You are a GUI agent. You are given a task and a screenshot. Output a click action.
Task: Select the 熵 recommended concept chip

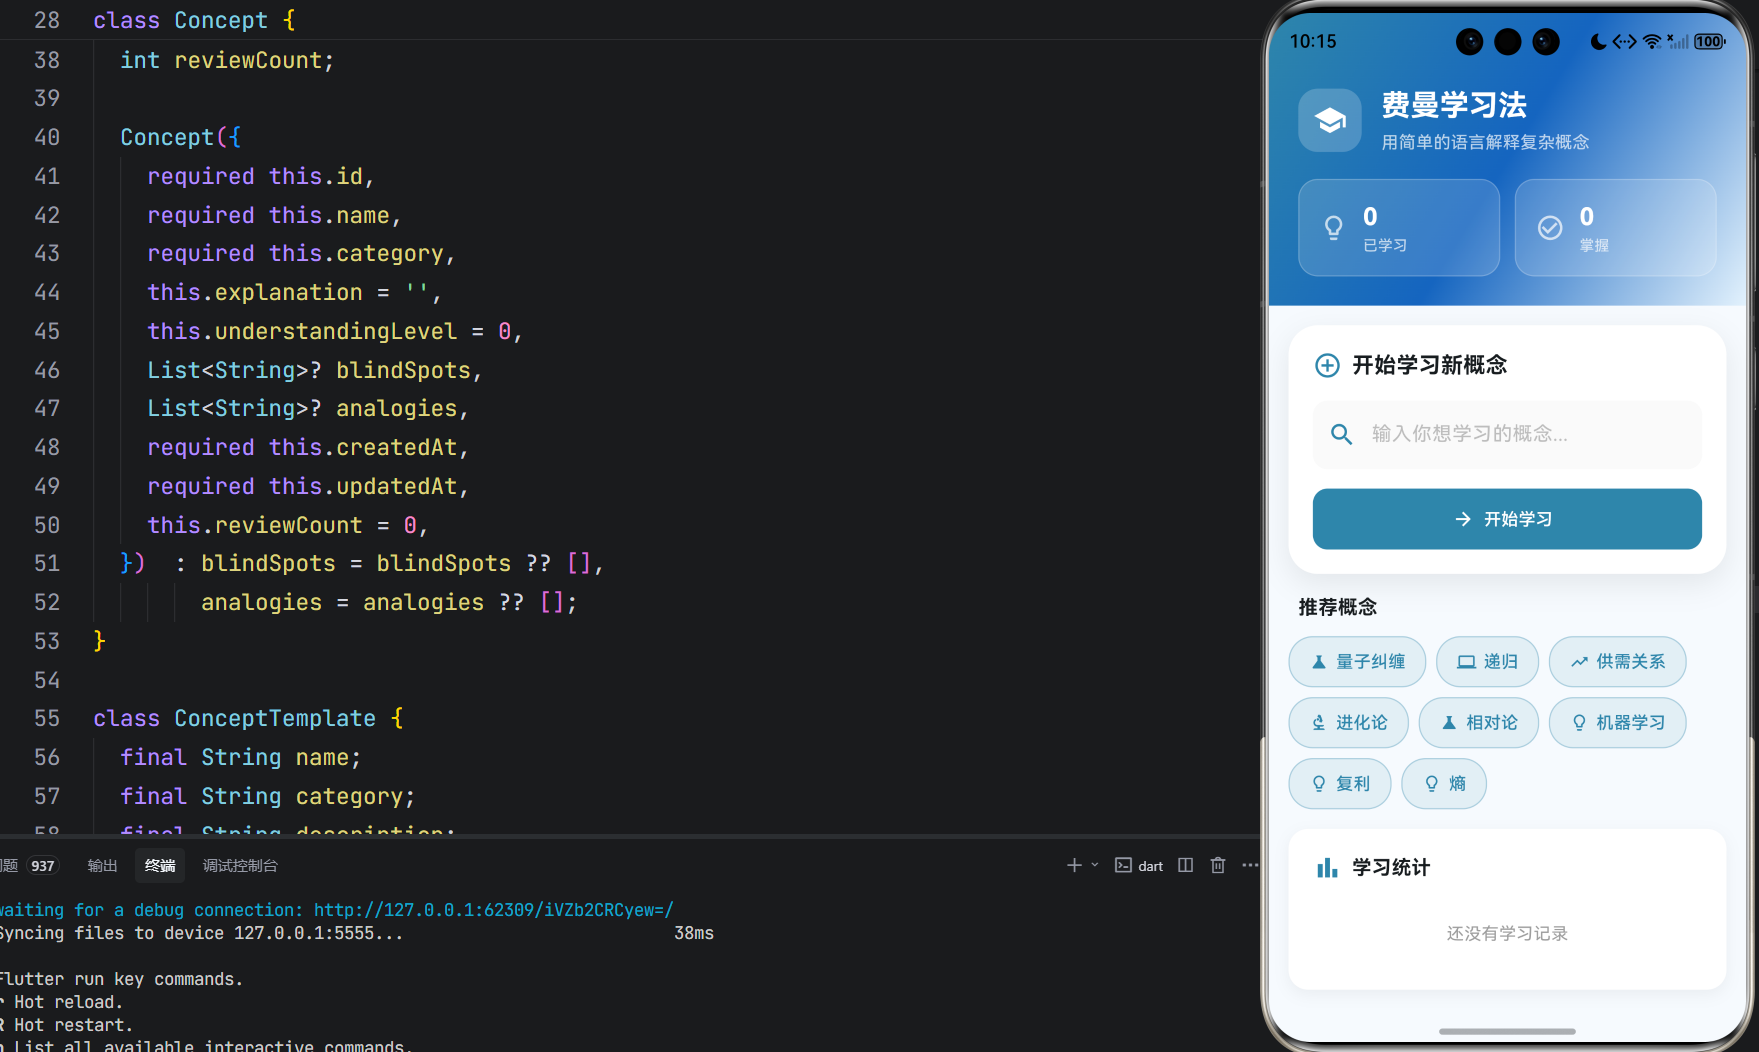pos(1444,784)
